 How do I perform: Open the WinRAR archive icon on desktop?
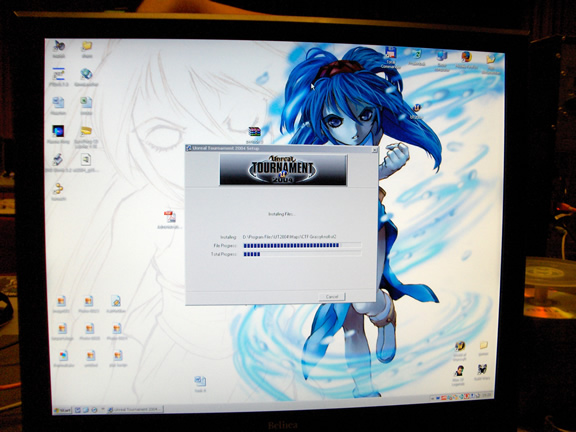coord(254,132)
